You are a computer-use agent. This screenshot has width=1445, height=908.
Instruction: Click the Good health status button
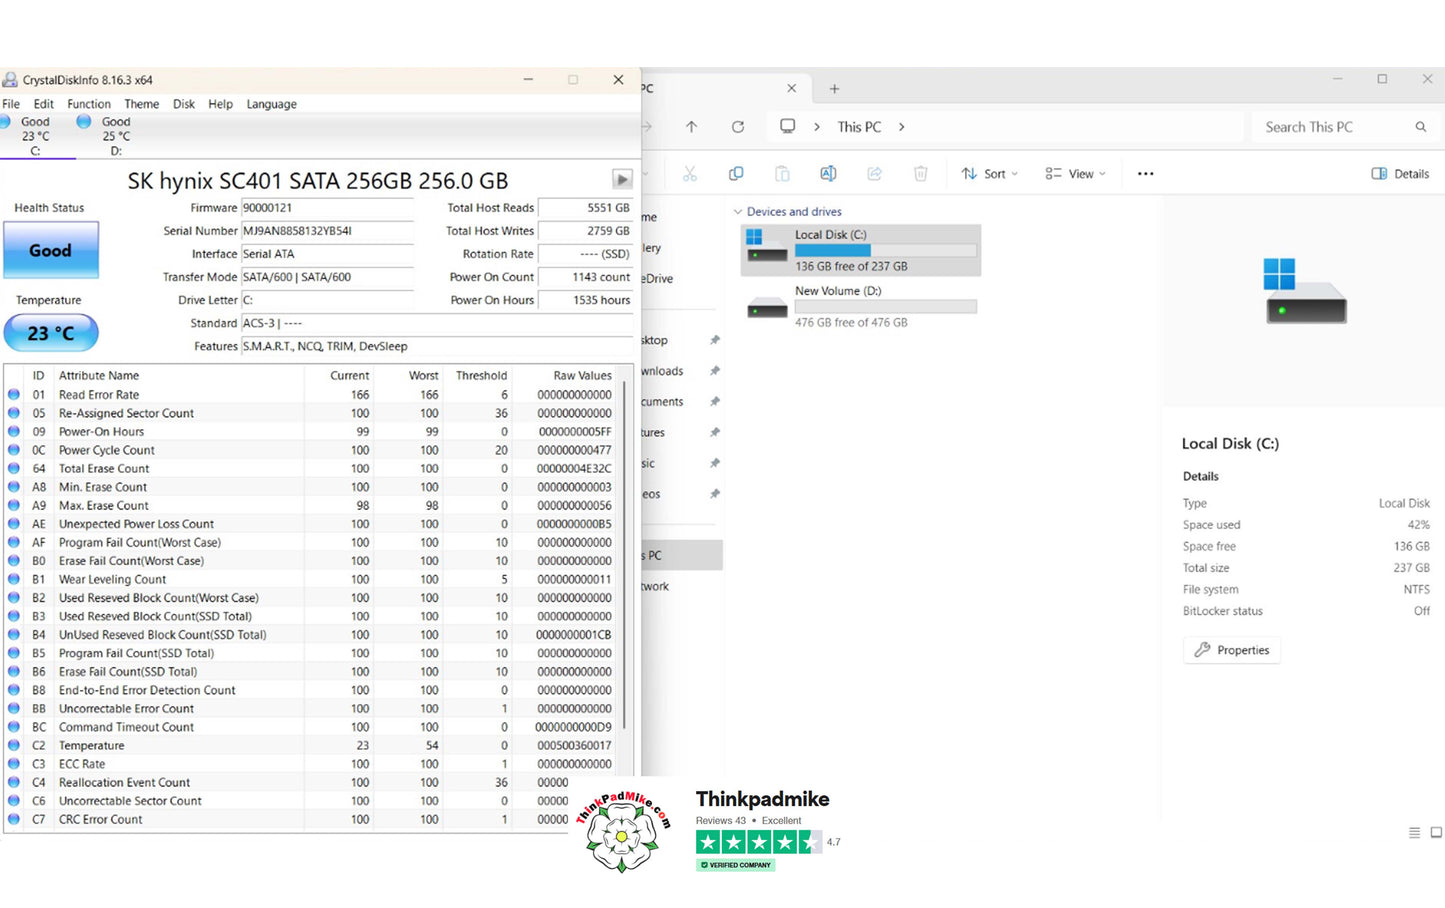tap(51, 250)
